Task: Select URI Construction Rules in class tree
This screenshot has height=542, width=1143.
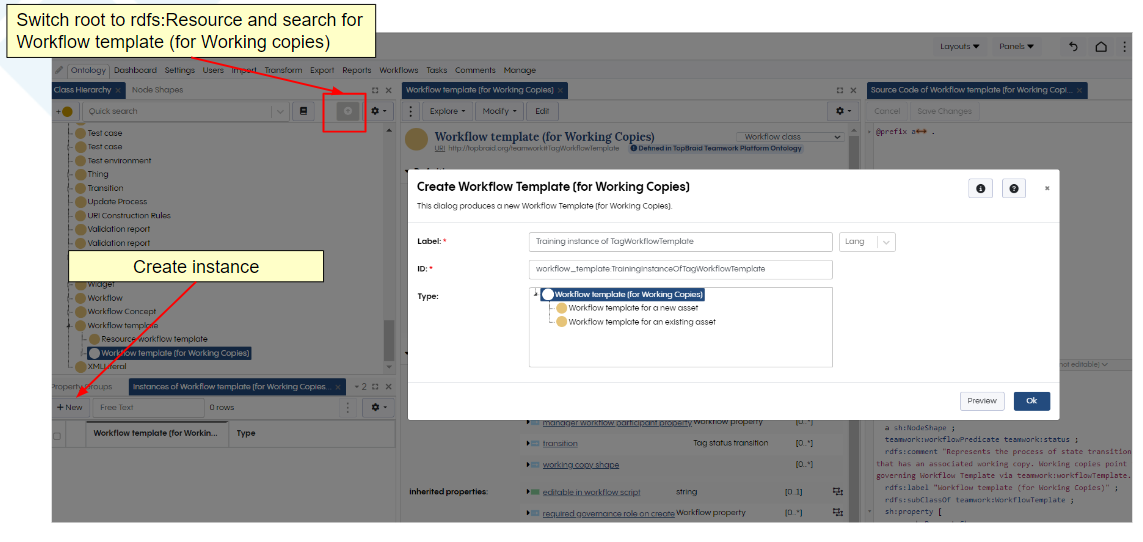Action: coord(128,215)
